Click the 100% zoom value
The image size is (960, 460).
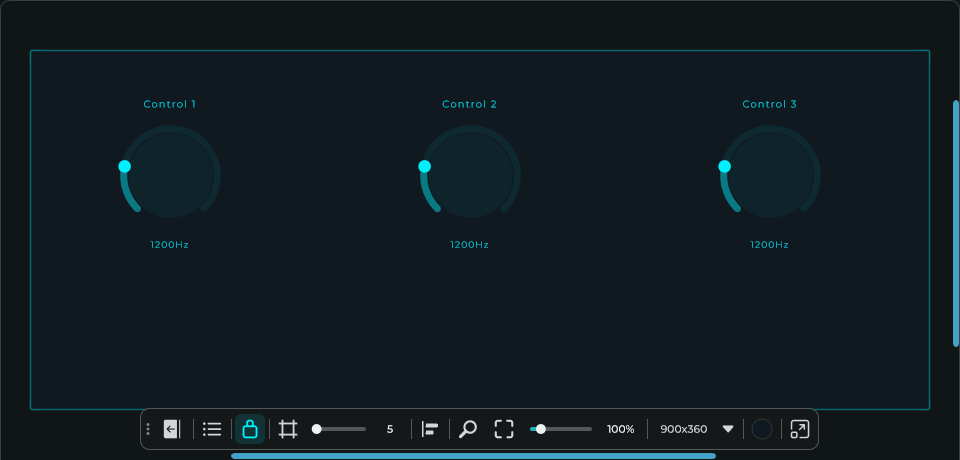621,429
